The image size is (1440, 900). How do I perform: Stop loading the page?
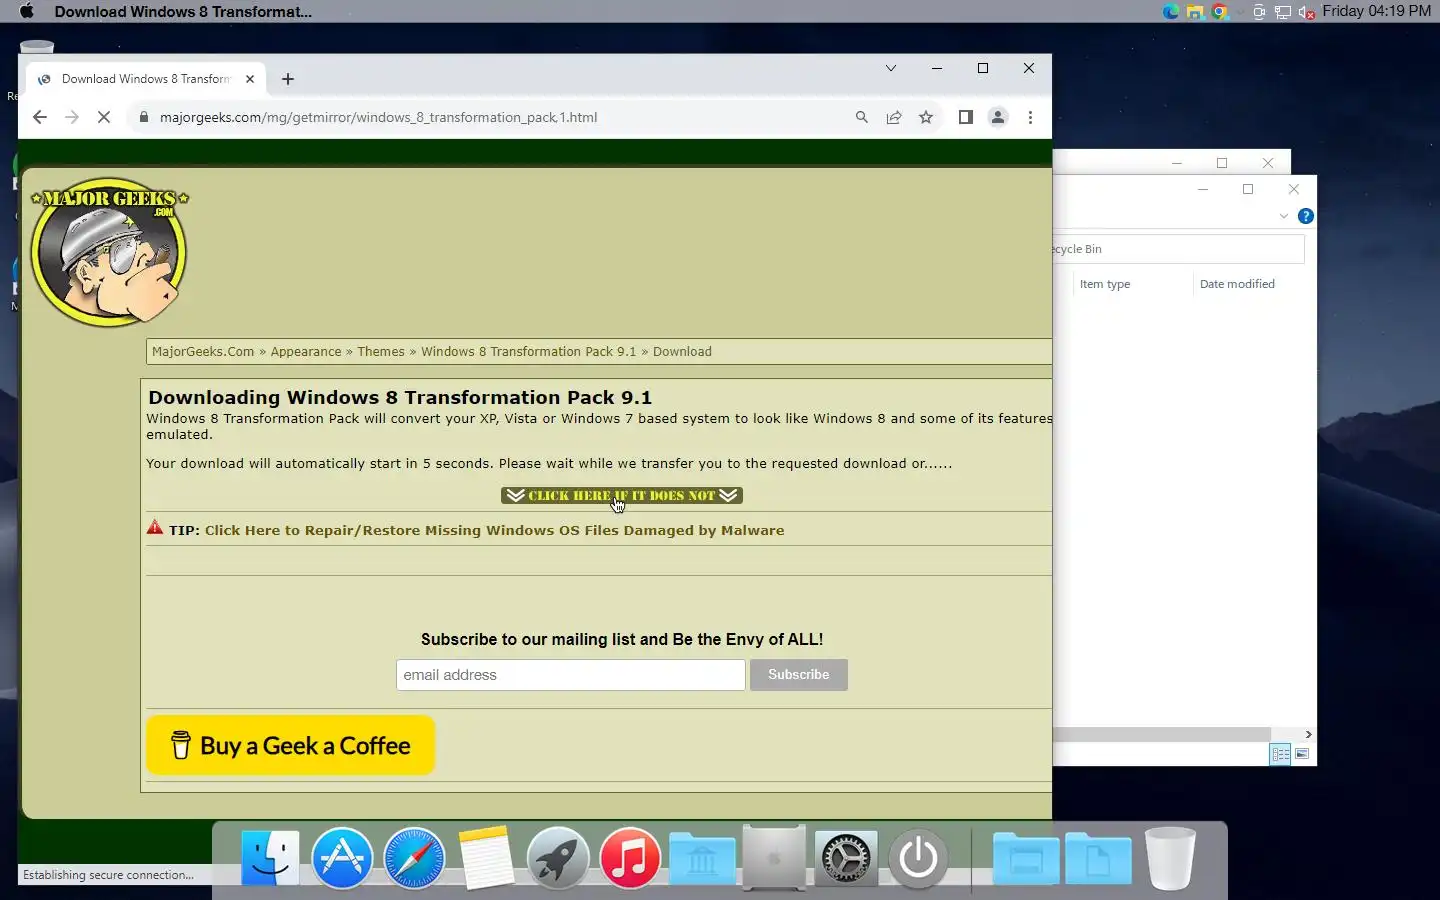[104, 117]
